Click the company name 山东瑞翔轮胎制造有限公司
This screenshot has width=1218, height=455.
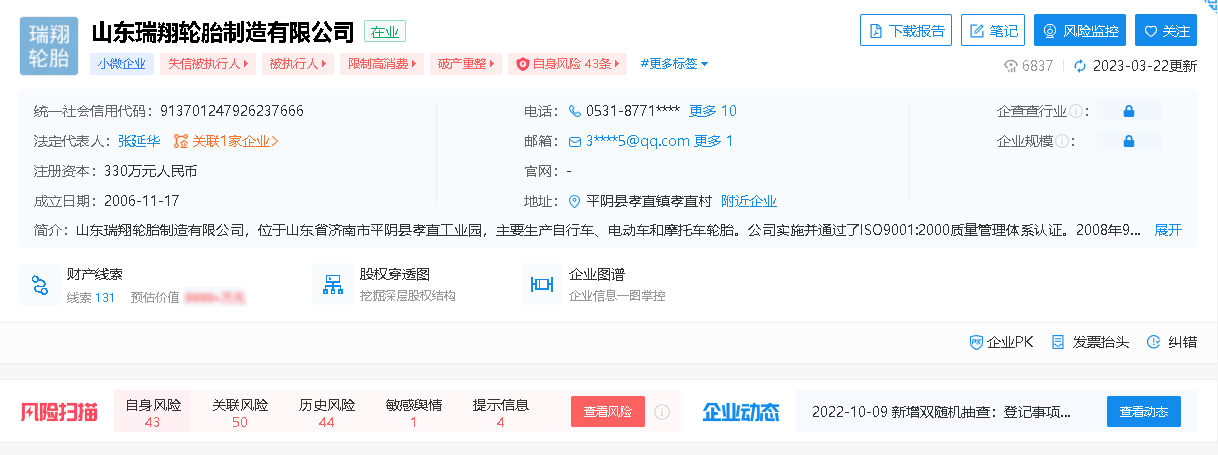tap(223, 32)
